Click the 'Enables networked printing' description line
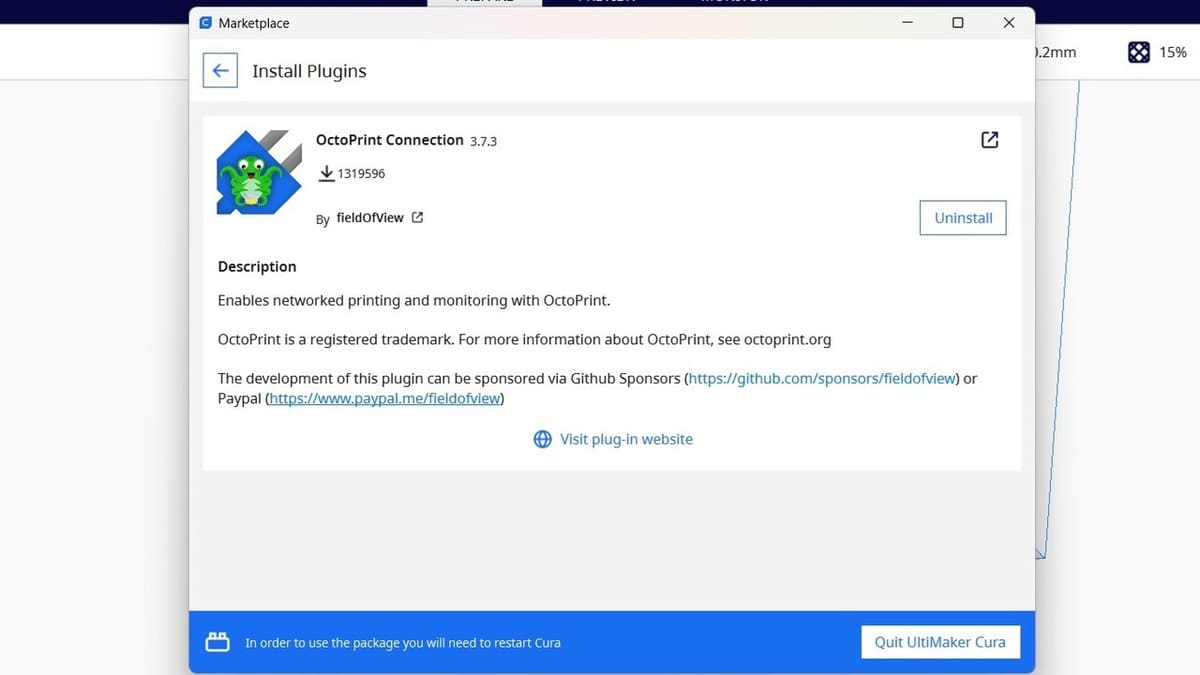The height and width of the screenshot is (675, 1200). coord(414,300)
